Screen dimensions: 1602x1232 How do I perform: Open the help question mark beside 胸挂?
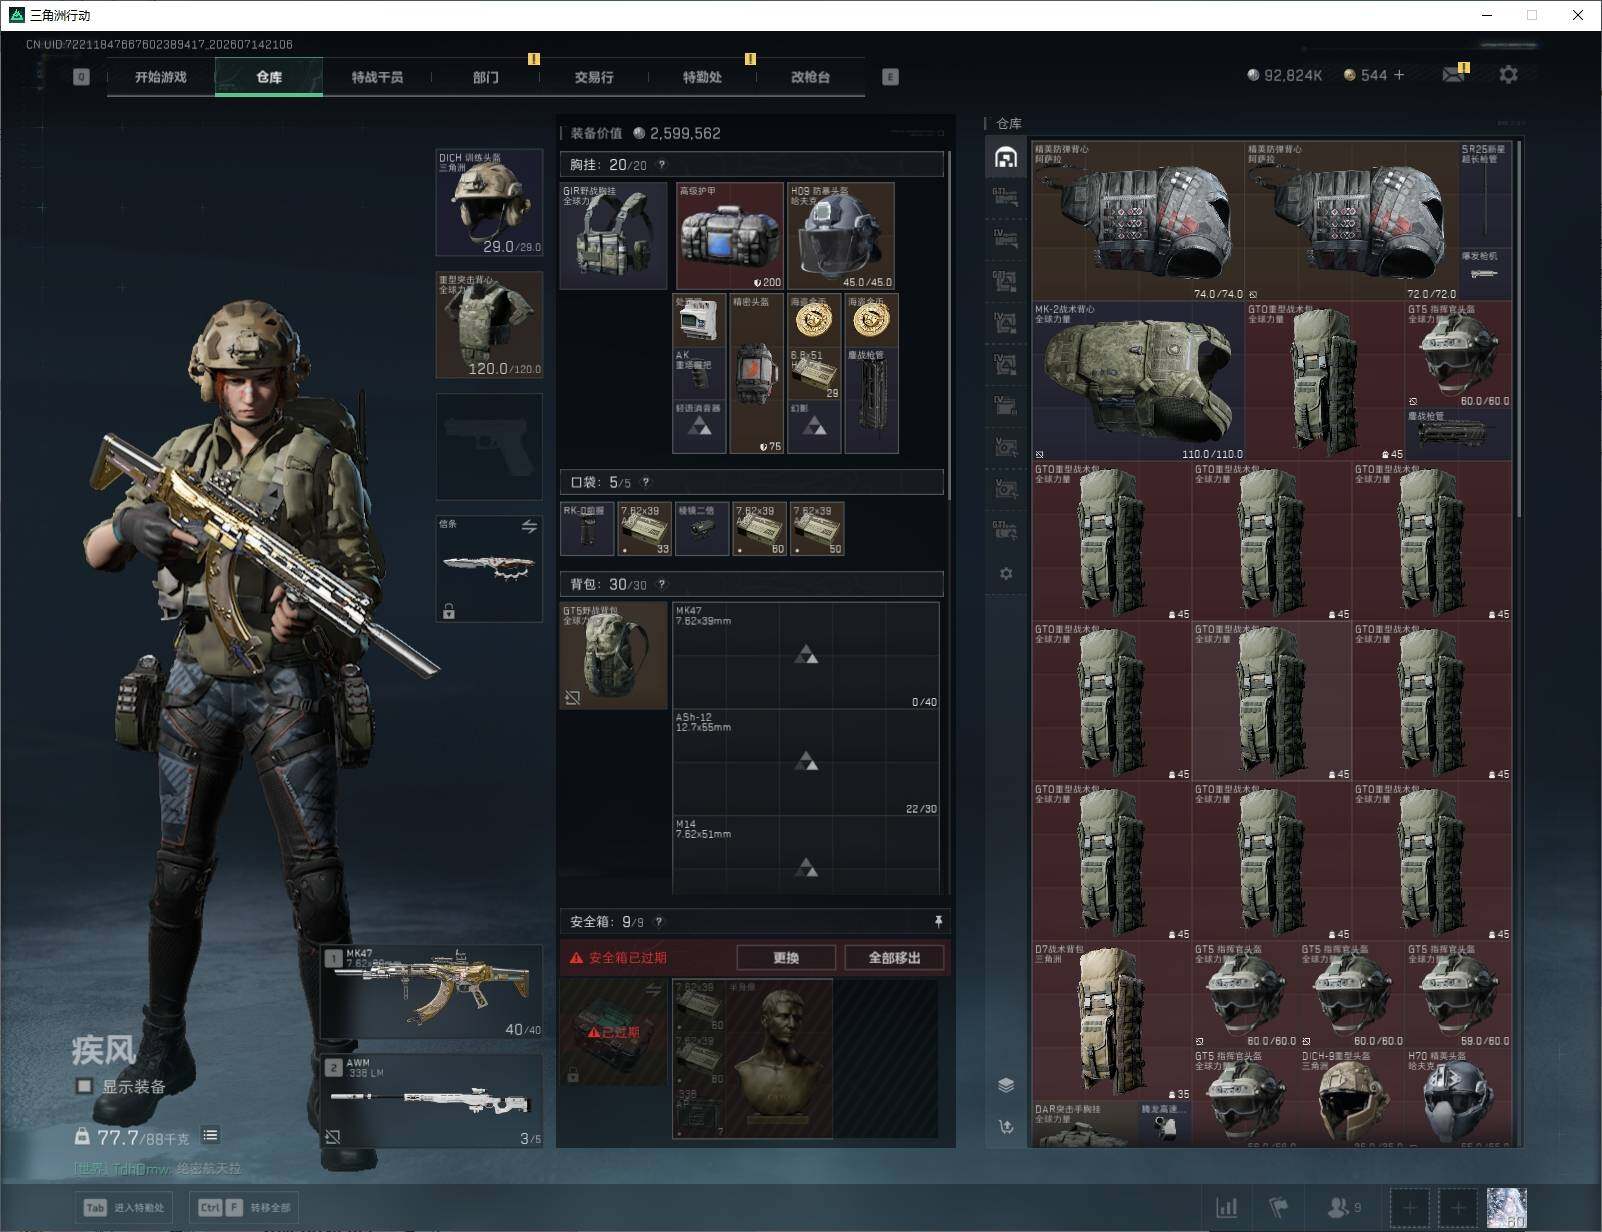coord(661,165)
